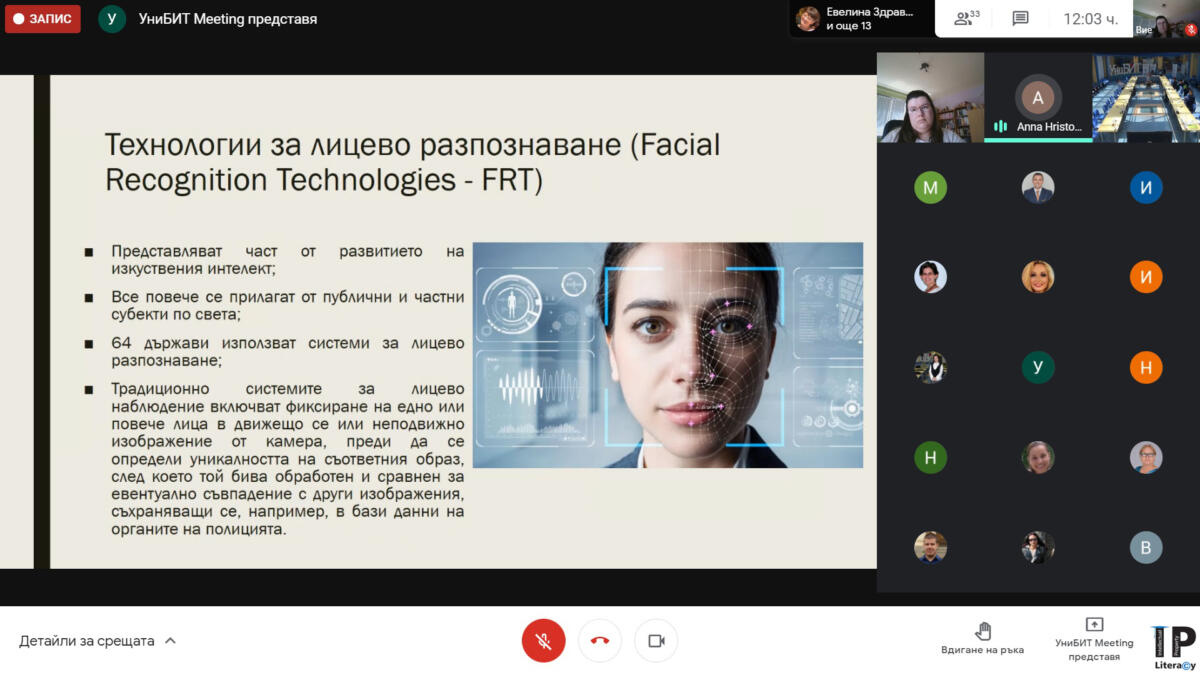
Task: Click the dark-haired person's avatar on light blue background
Action: pos(930,277)
